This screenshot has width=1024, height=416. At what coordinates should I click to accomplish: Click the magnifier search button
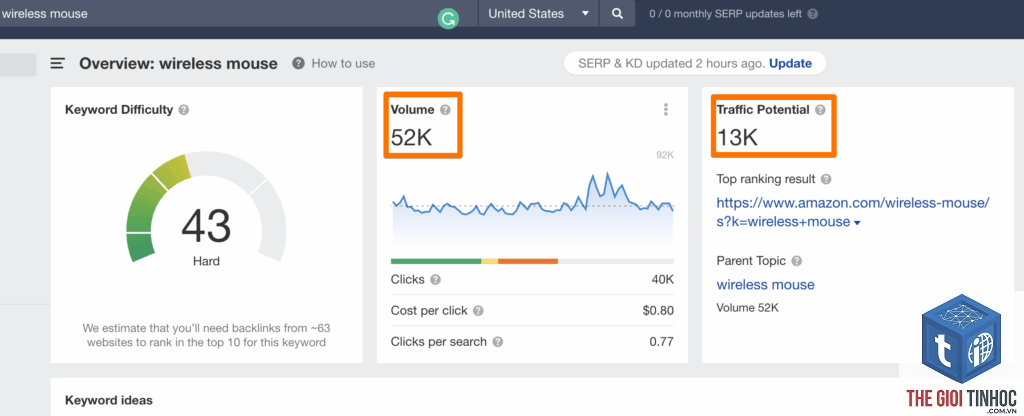pos(617,13)
